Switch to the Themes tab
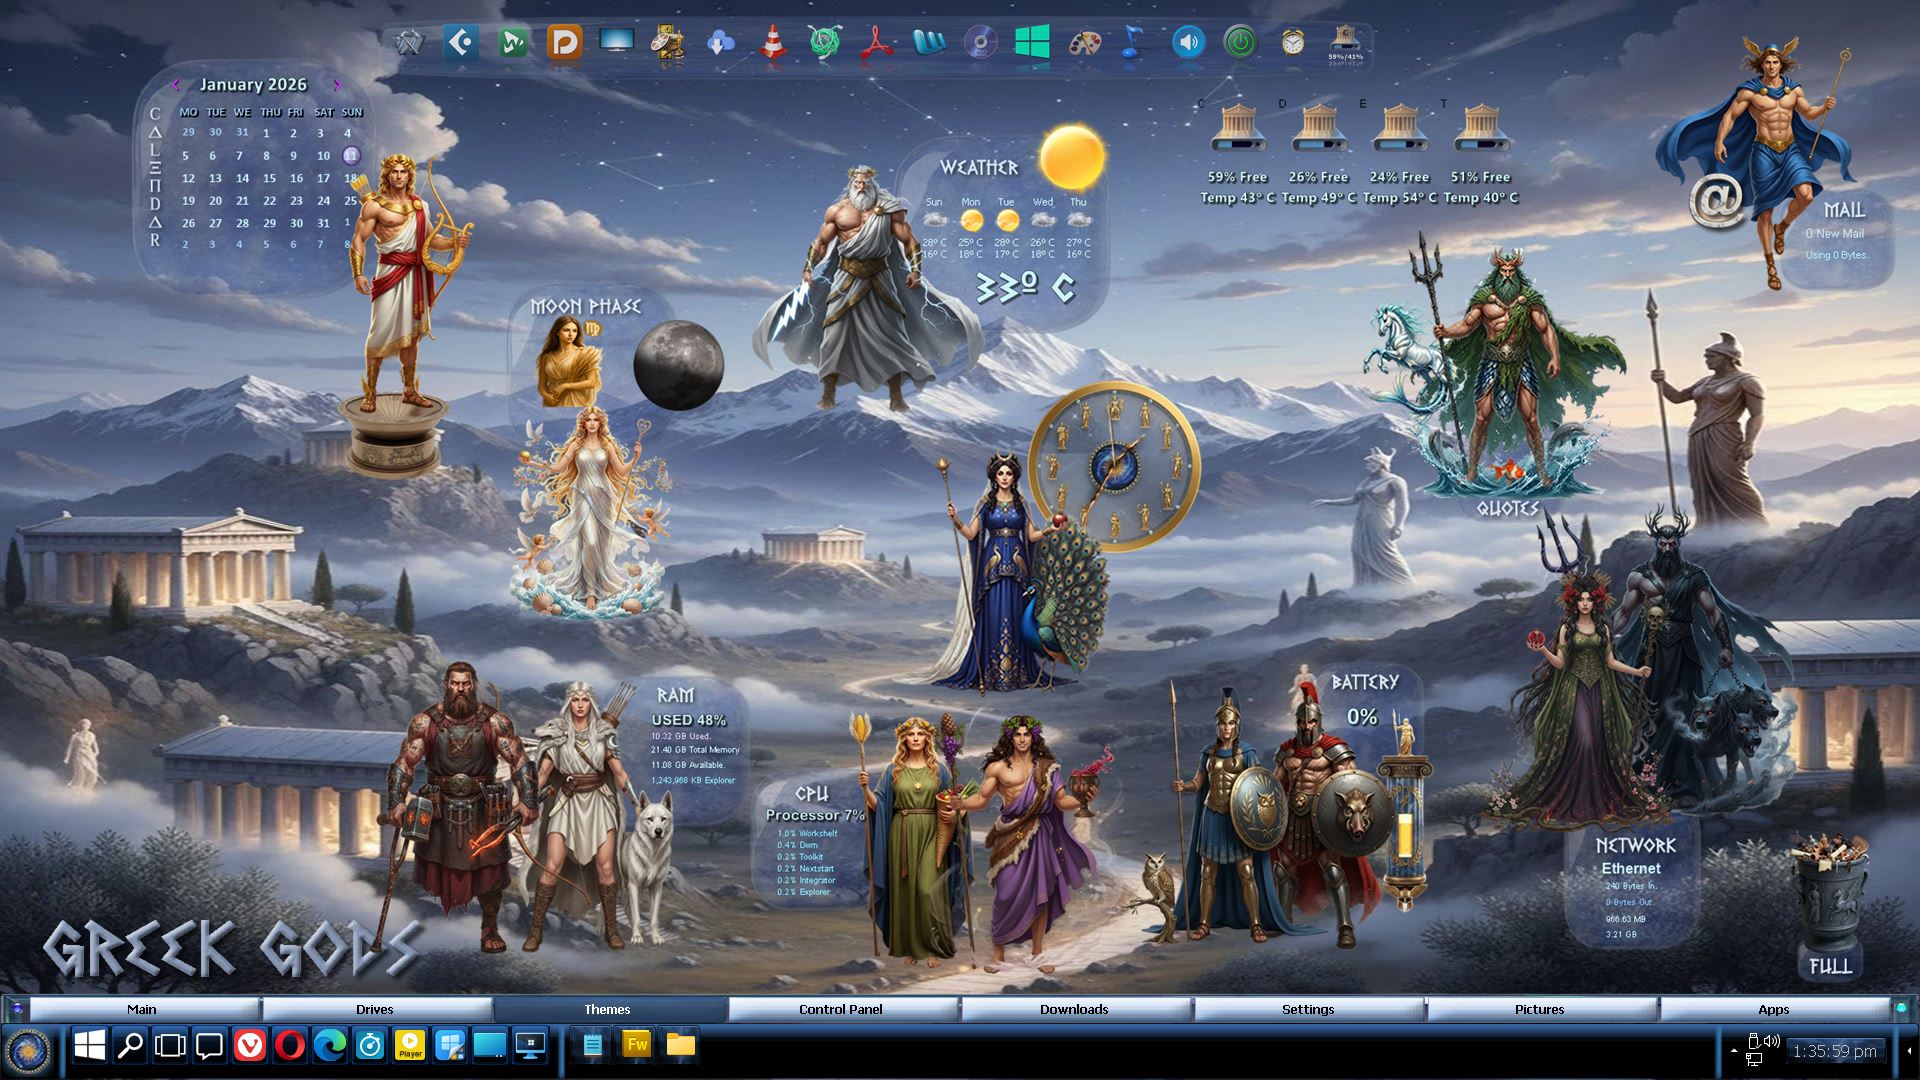This screenshot has height=1080, width=1920. (607, 1009)
